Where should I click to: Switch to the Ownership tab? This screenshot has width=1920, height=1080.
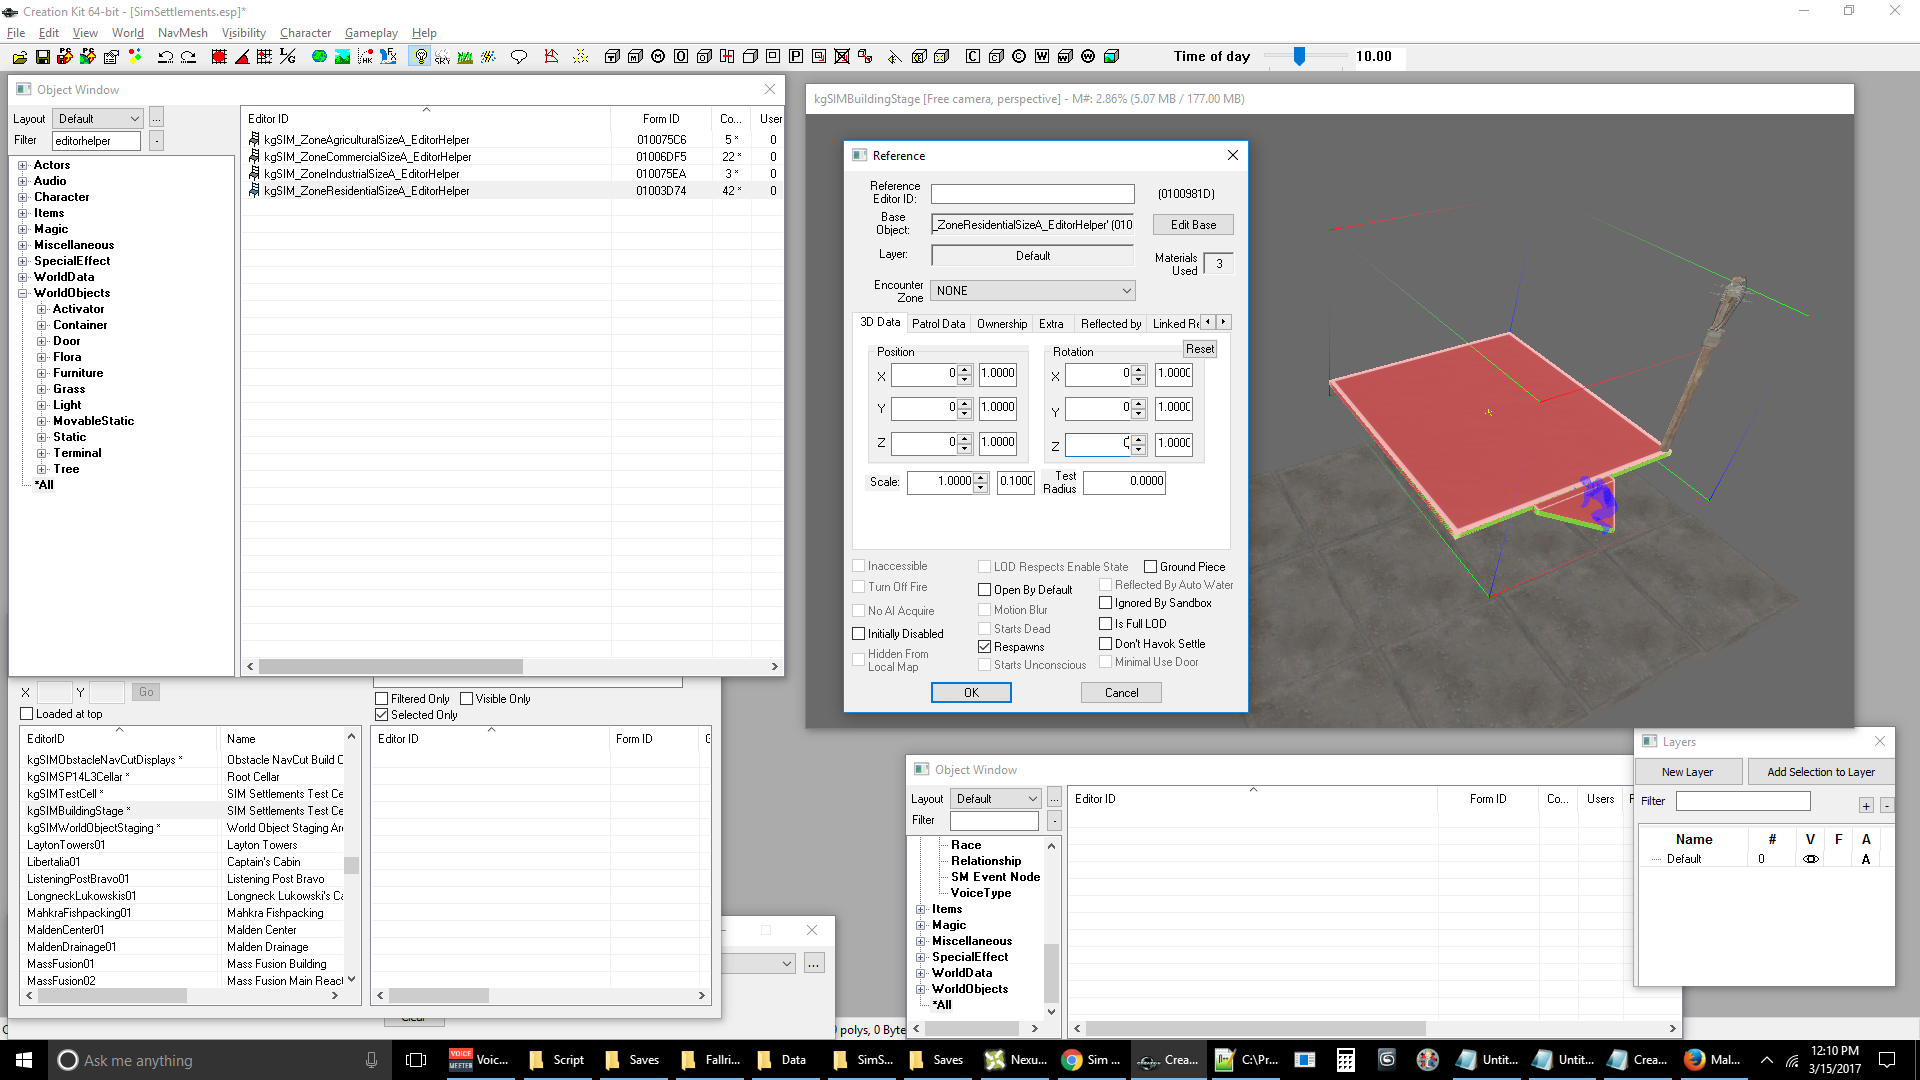pyautogui.click(x=1002, y=324)
